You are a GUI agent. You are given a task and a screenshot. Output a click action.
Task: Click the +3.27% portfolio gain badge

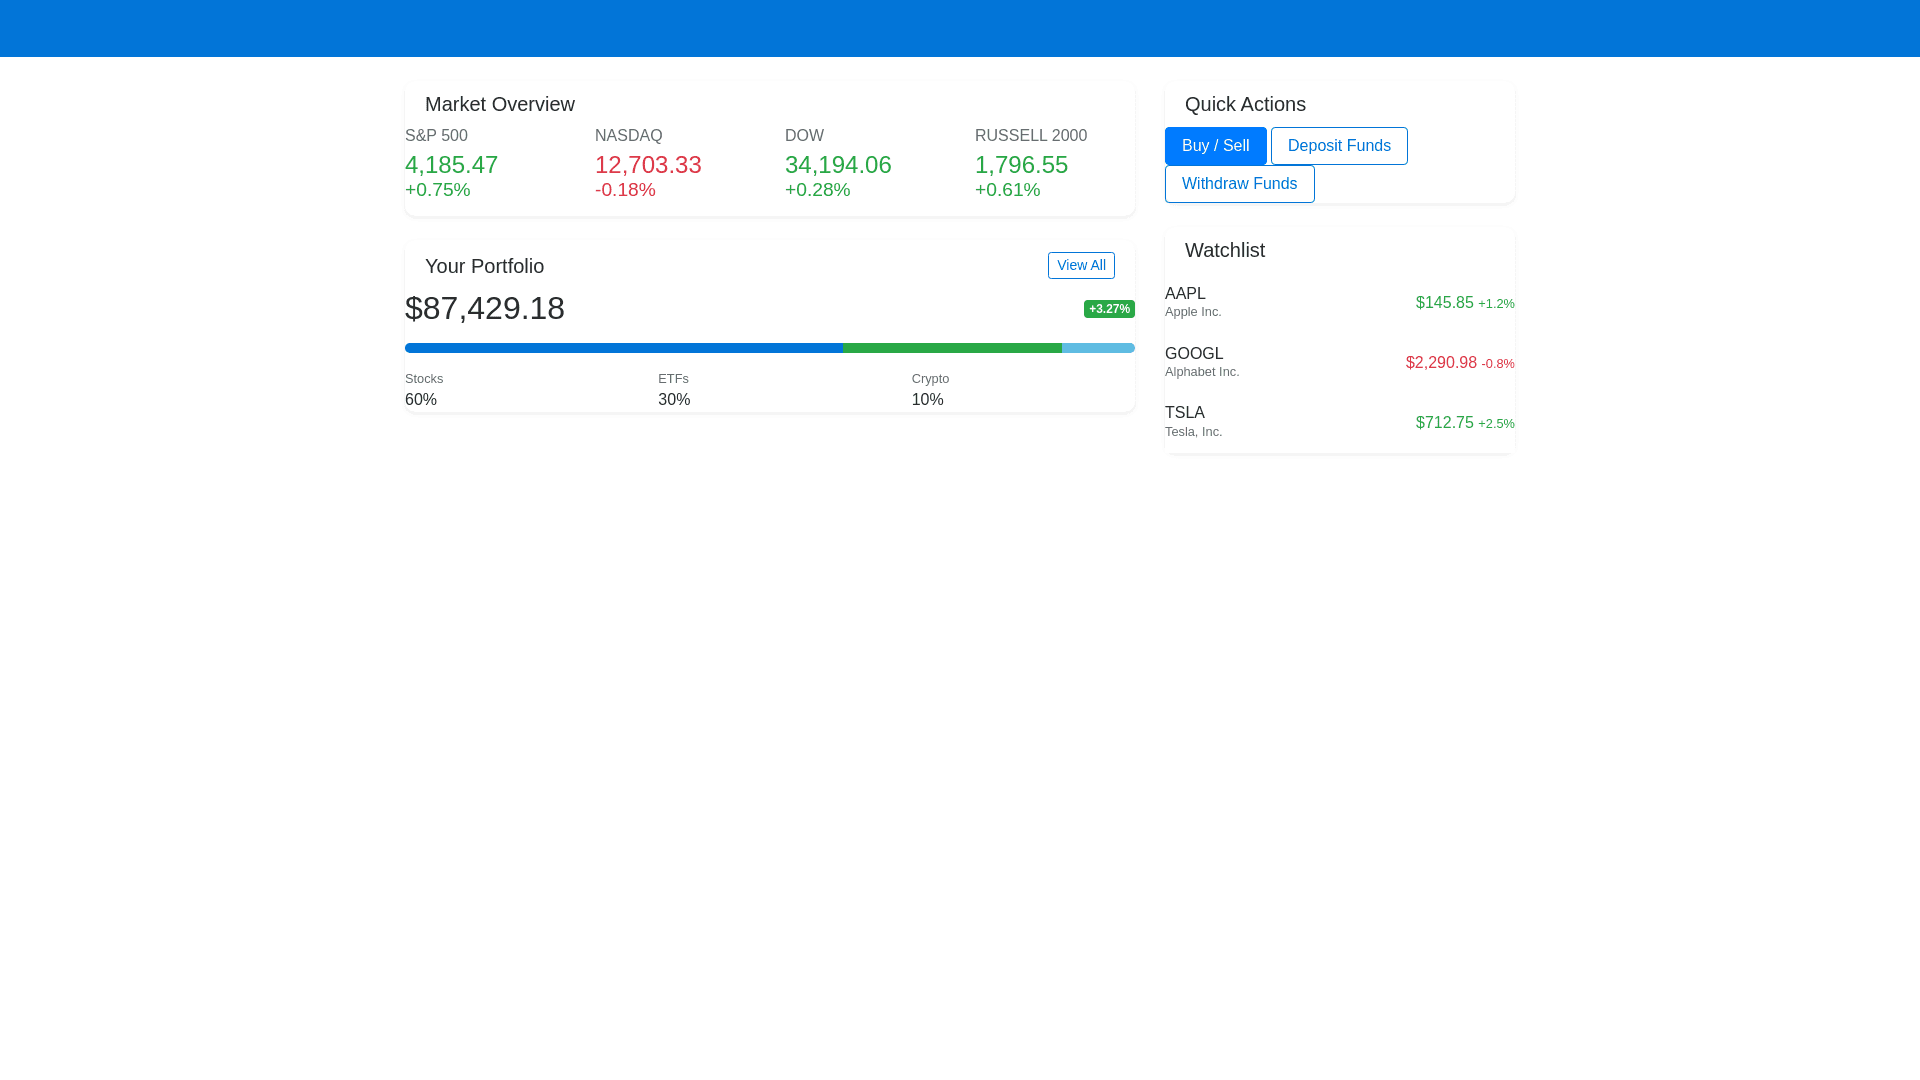1109,309
